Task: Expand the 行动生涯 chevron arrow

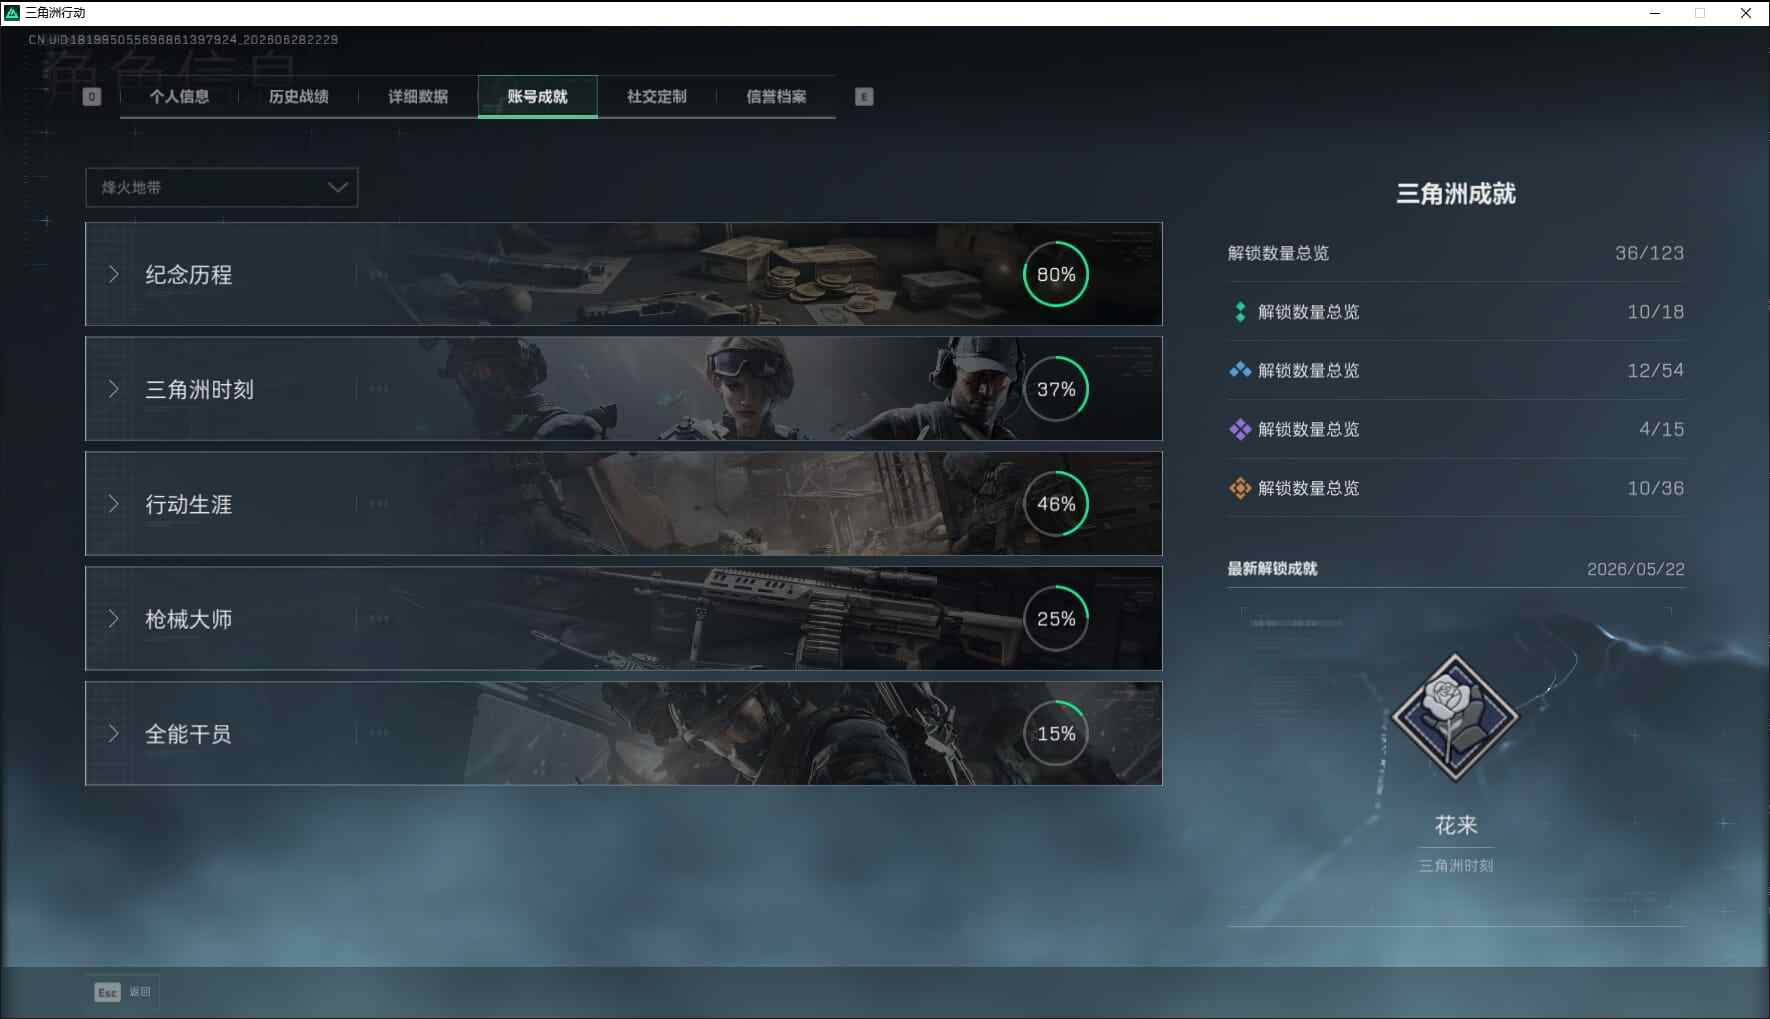Action: tap(114, 504)
